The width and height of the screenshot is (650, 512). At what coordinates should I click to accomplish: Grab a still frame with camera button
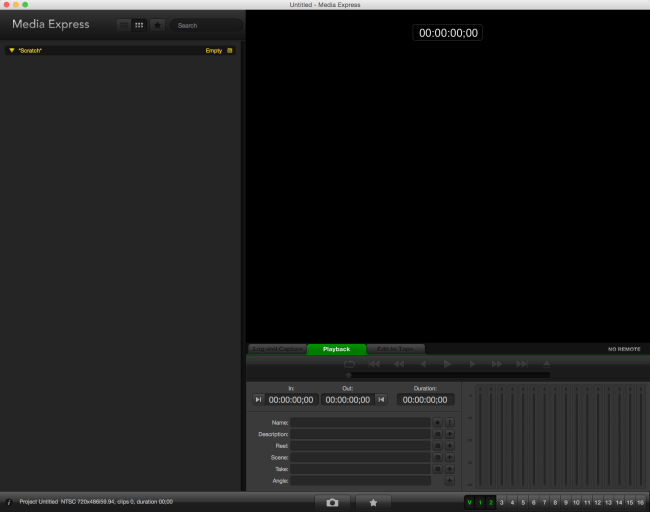coord(332,502)
